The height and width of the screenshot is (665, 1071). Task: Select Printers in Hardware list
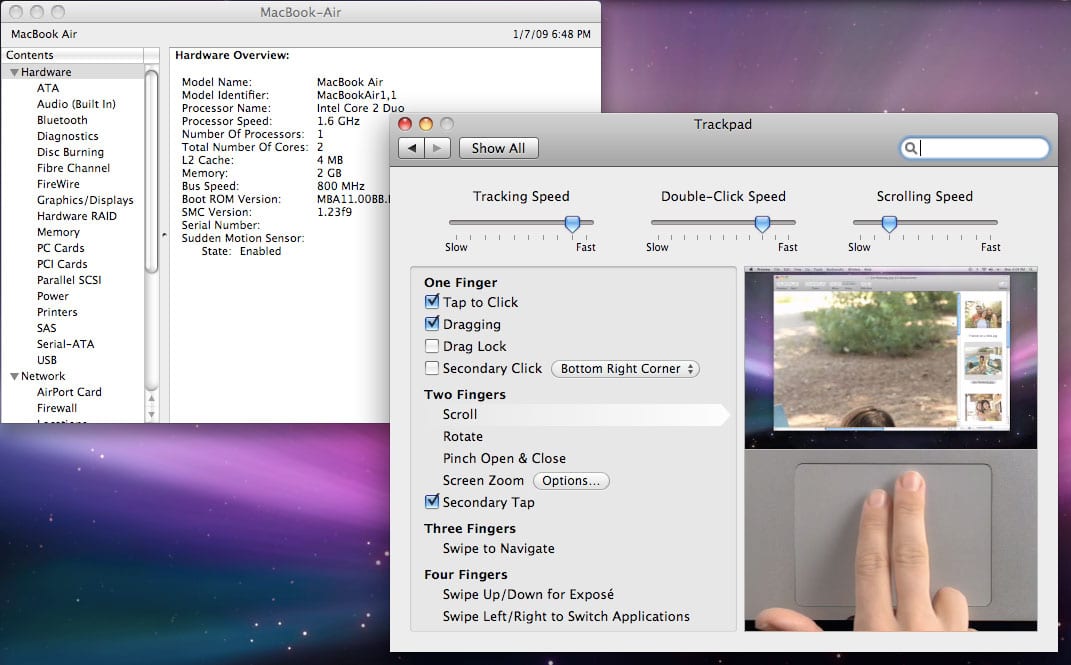pos(57,312)
